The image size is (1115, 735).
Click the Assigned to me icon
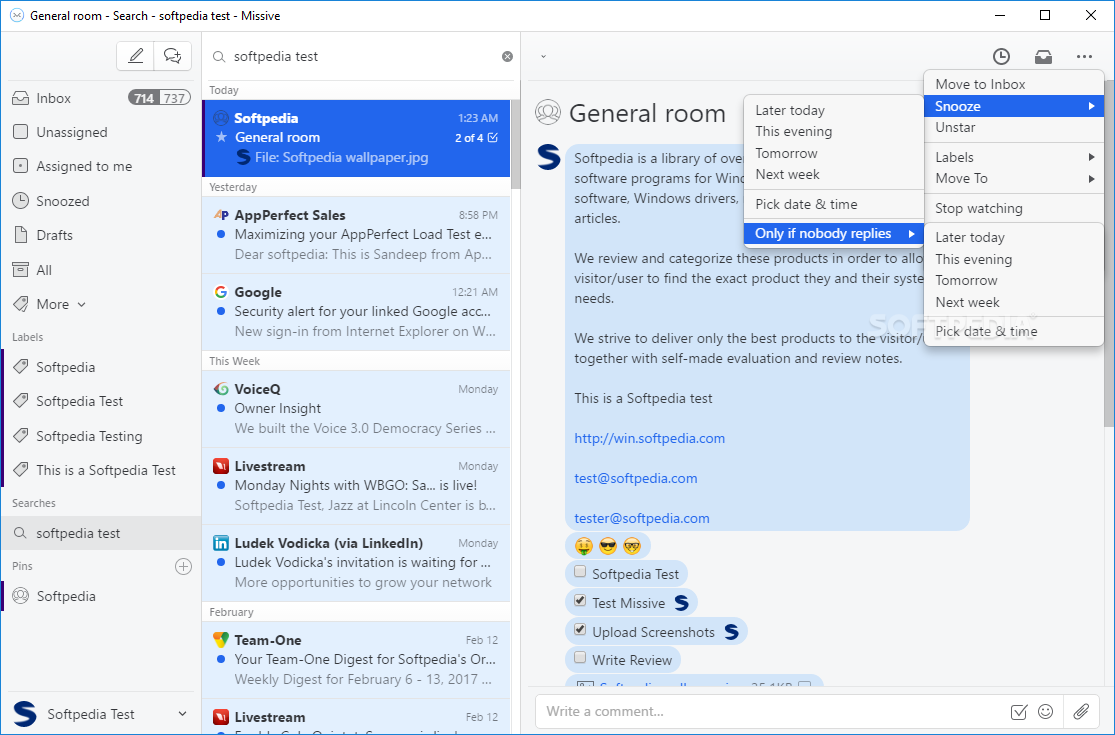[x=21, y=166]
